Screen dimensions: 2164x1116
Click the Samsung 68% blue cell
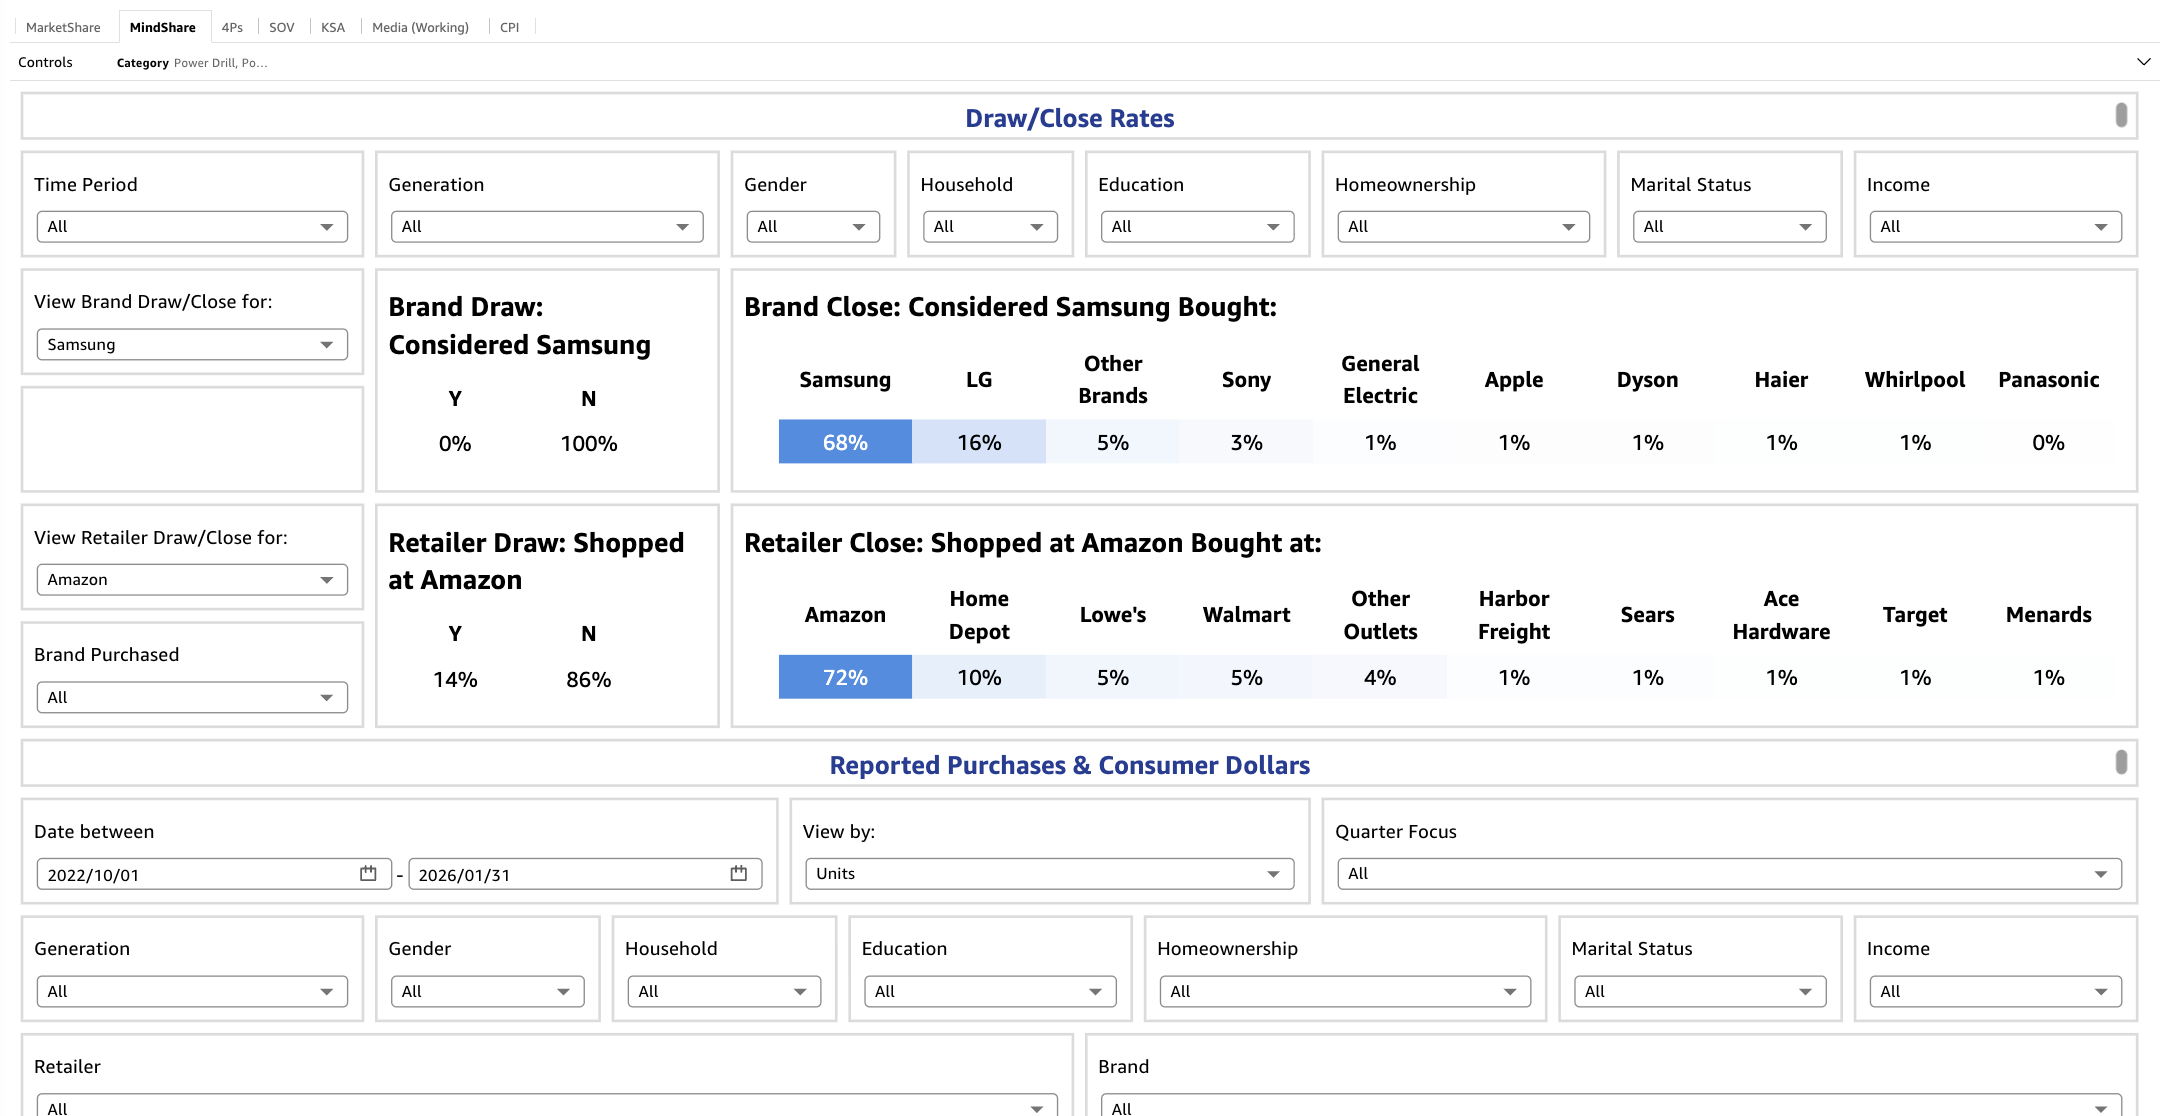click(x=845, y=442)
